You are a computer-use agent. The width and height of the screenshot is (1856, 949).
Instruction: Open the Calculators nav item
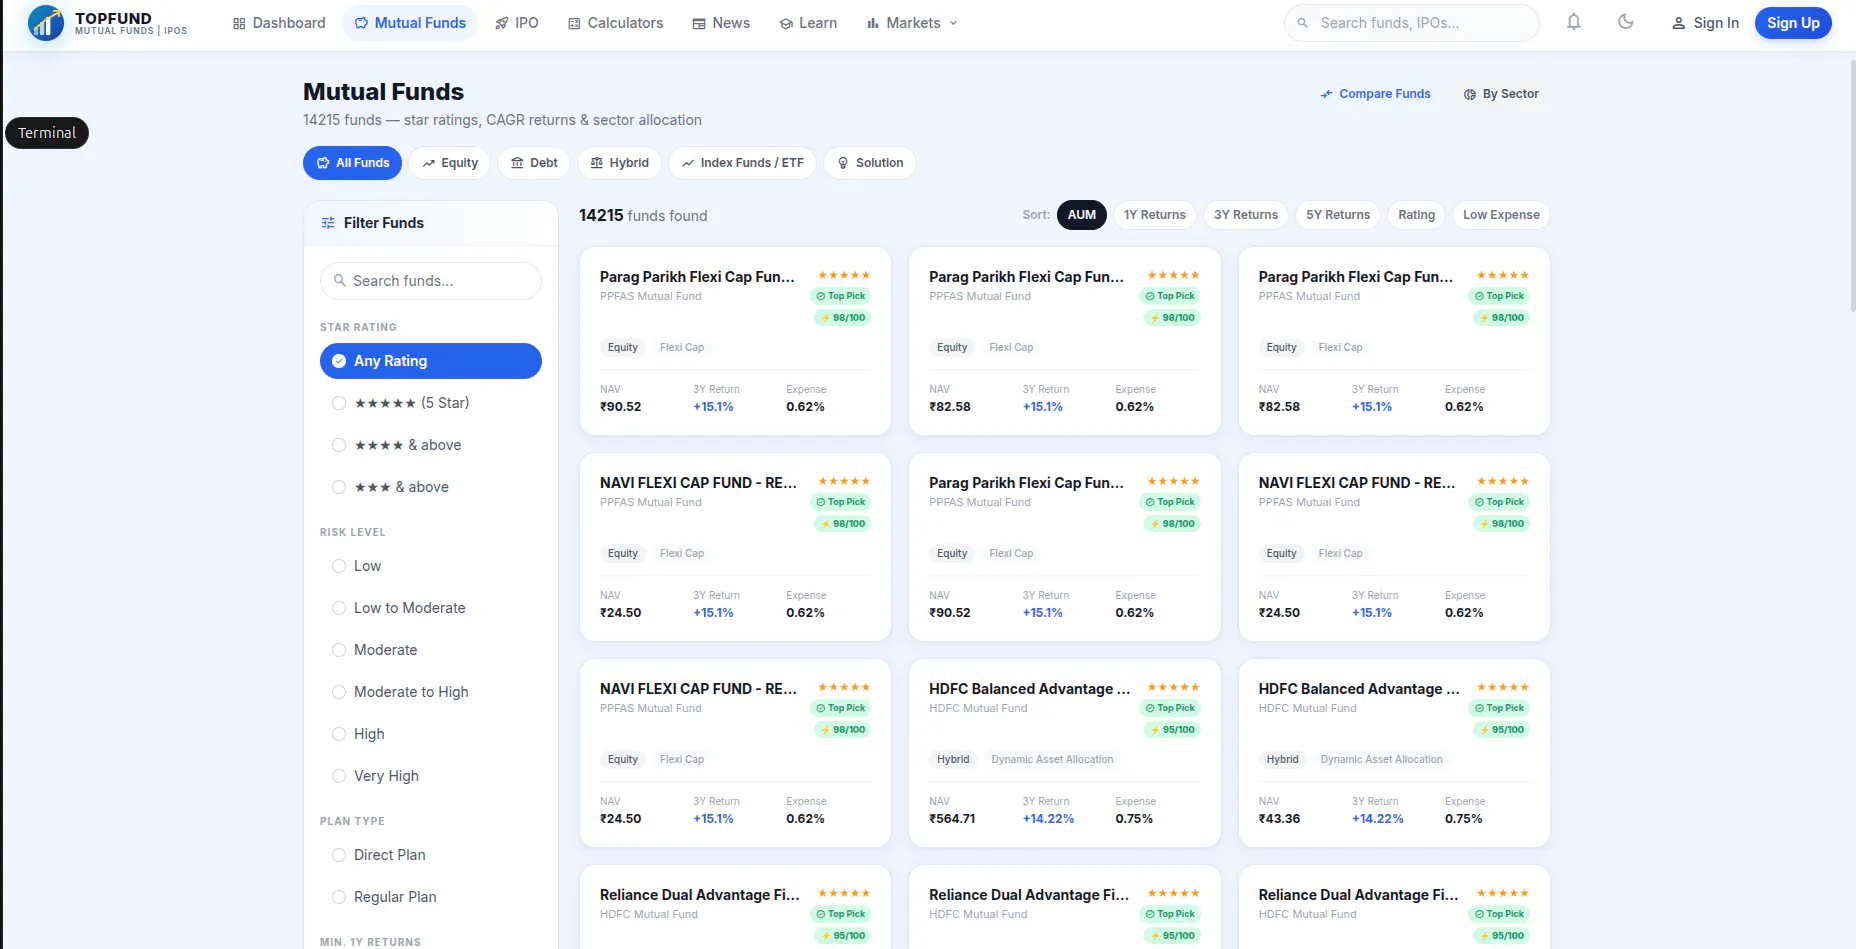click(x=615, y=23)
